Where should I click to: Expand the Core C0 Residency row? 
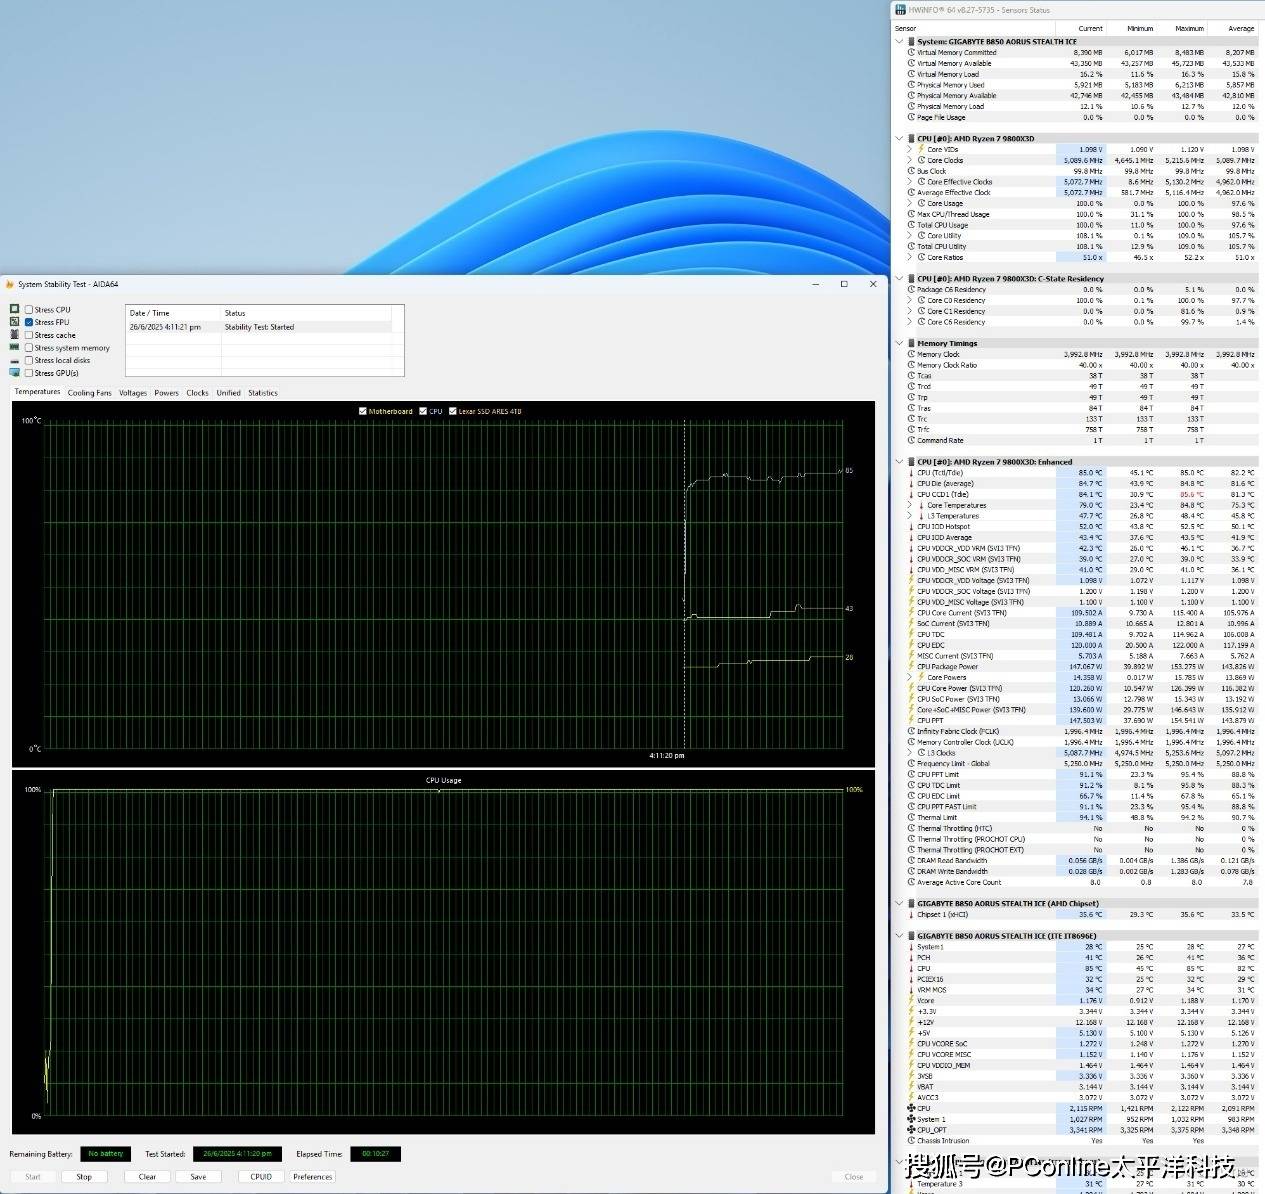click(909, 300)
